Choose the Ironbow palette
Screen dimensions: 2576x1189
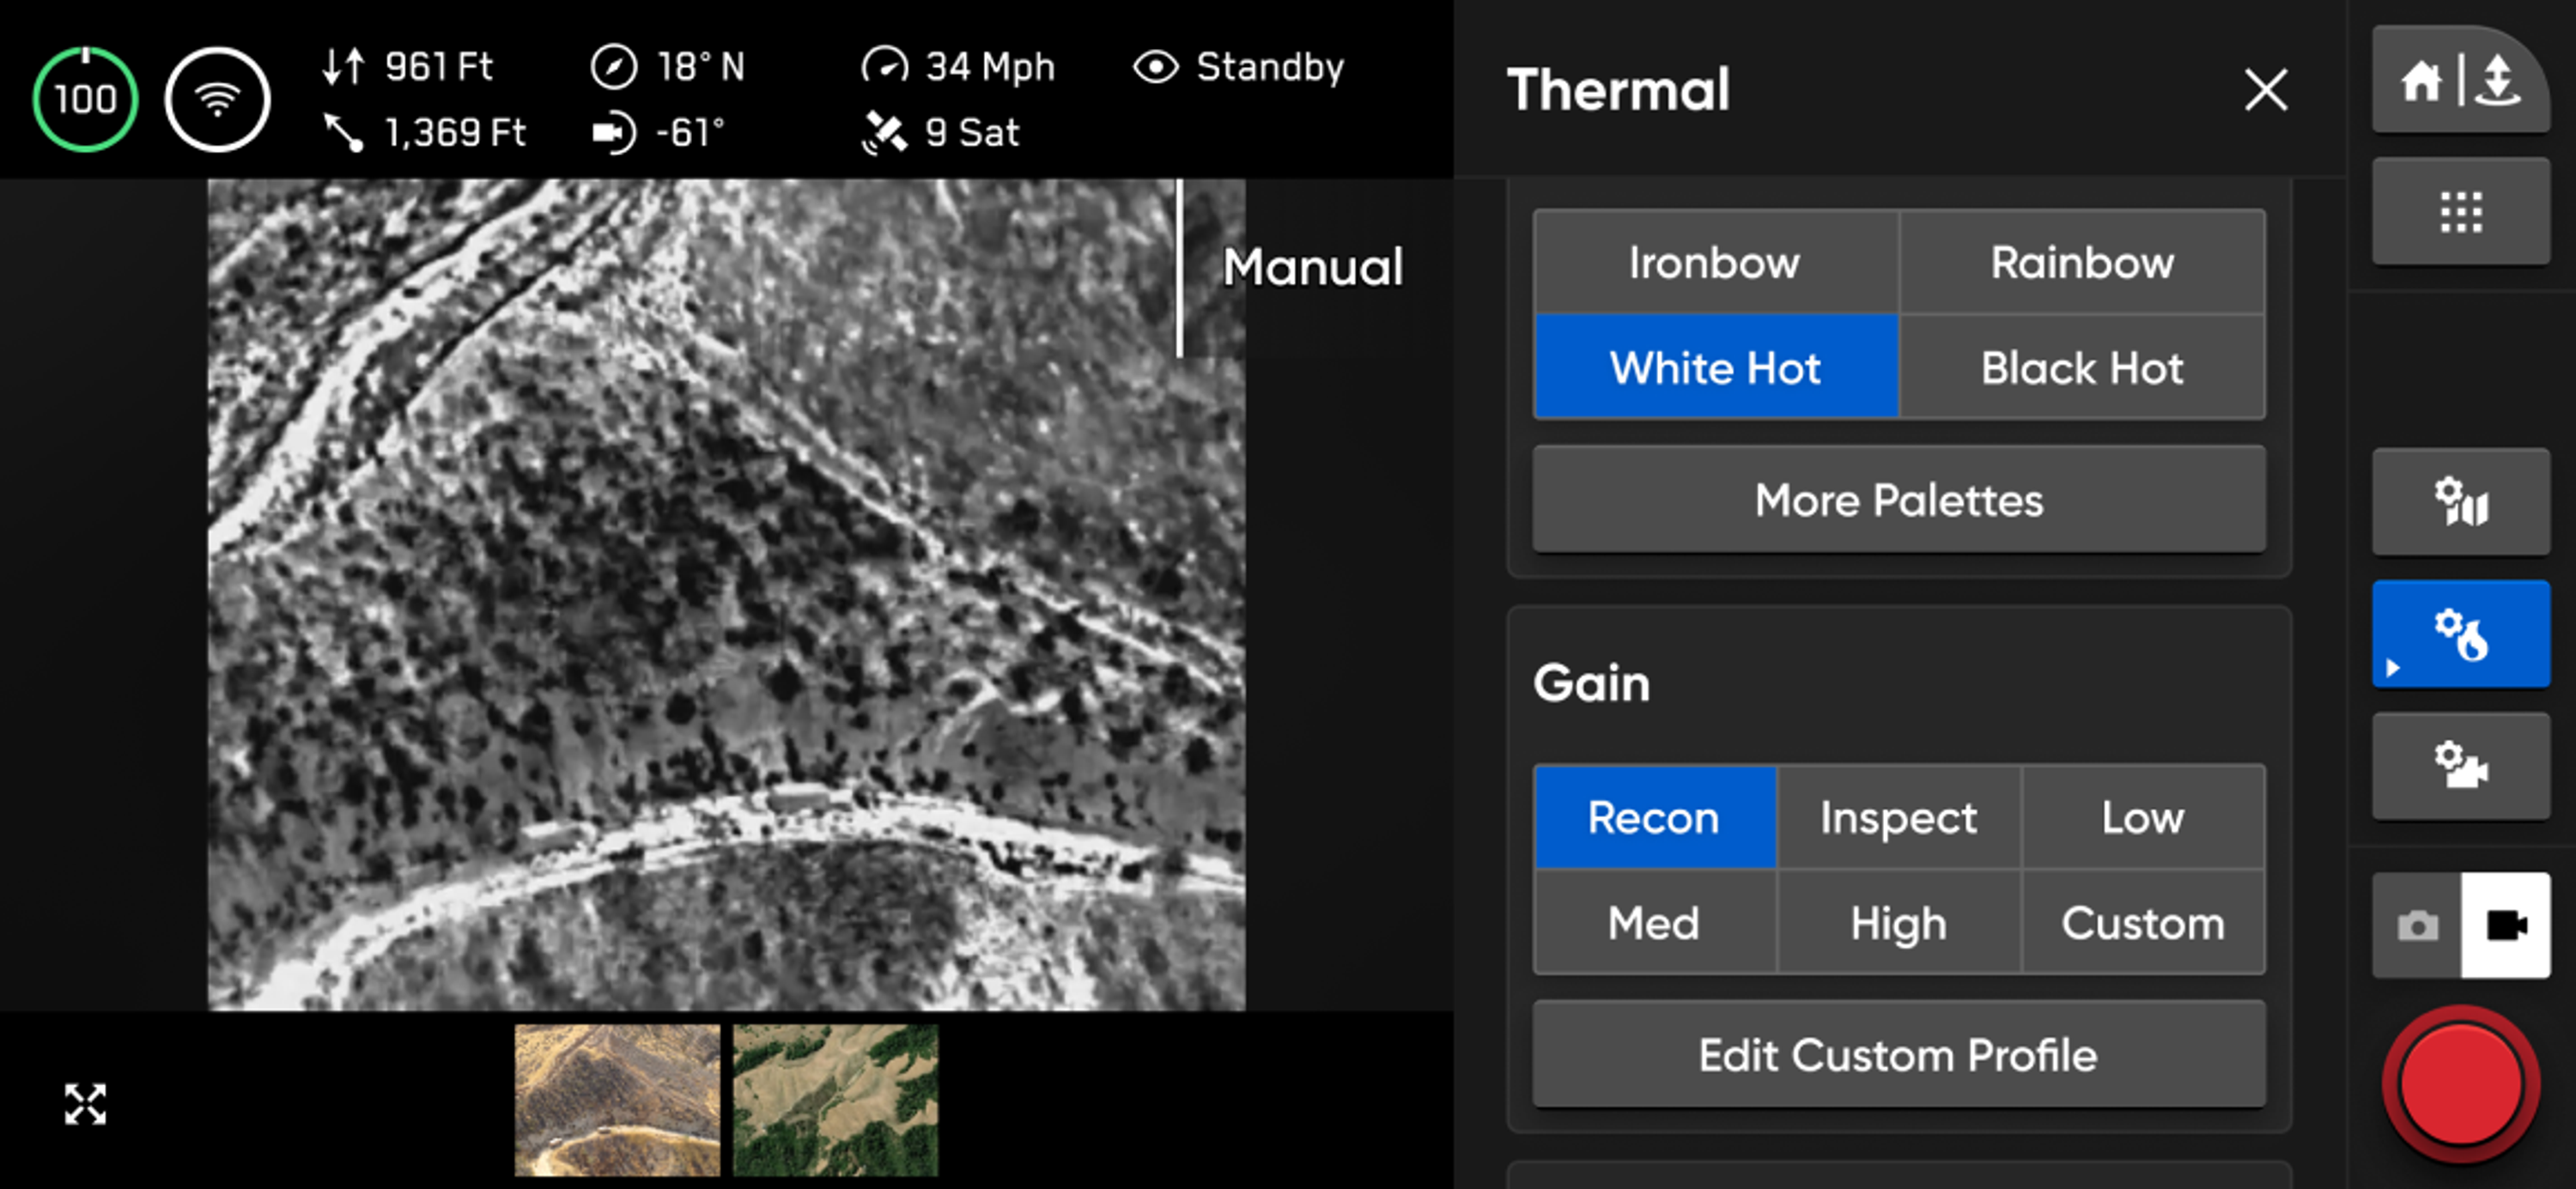[1714, 263]
